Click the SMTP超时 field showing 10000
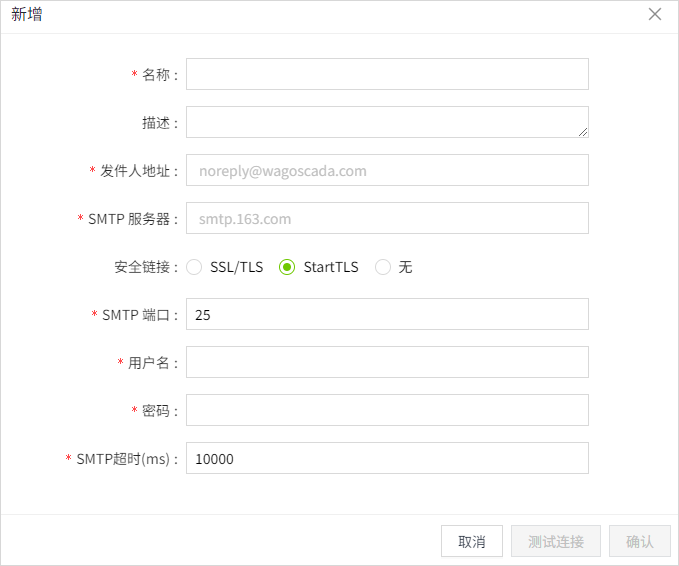Image resolution: width=679 pixels, height=566 pixels. coord(387,458)
